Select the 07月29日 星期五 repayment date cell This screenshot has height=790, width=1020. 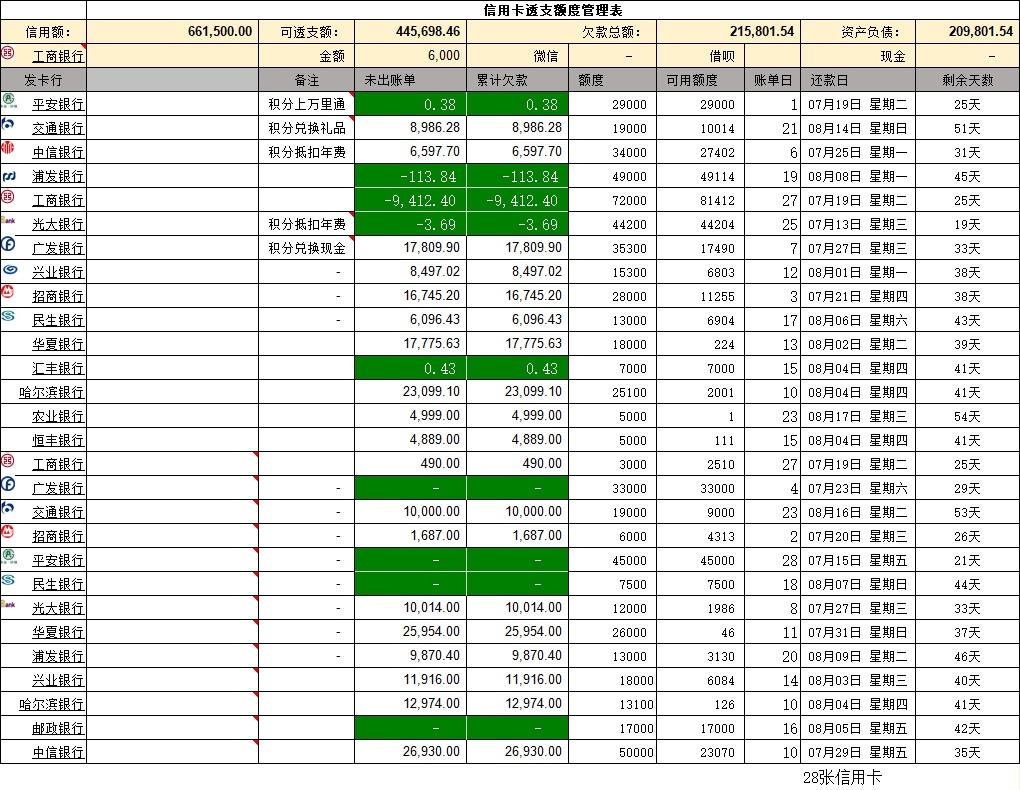858,752
